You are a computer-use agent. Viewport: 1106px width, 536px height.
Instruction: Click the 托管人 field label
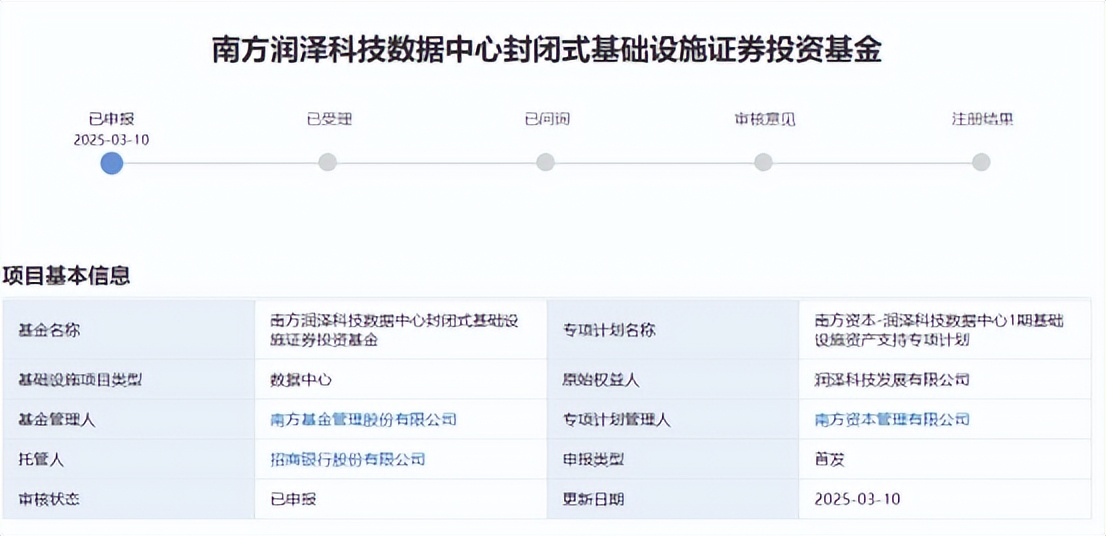pos(42,460)
